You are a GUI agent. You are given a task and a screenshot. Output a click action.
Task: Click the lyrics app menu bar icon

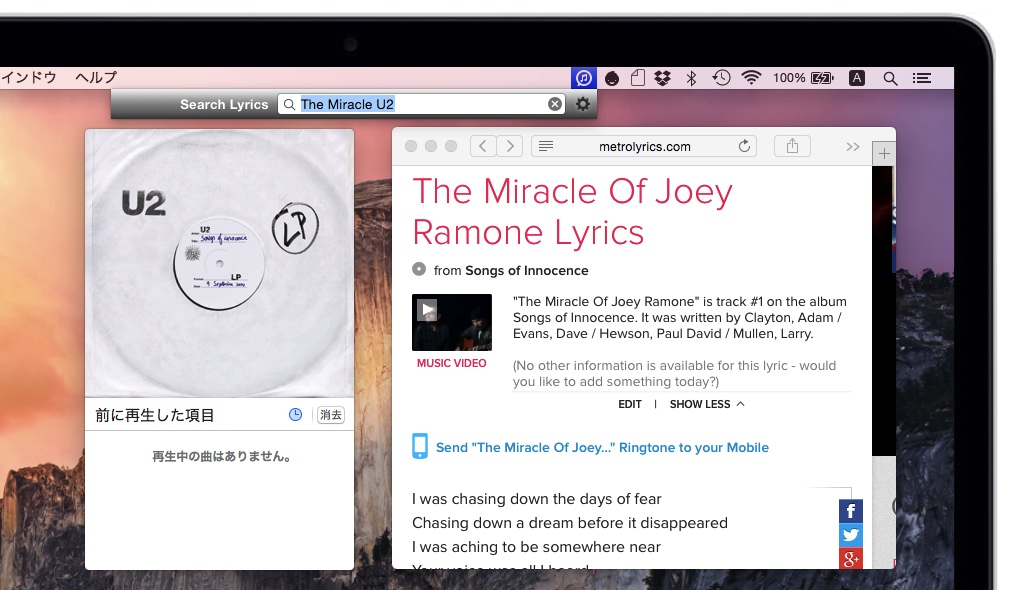(584, 78)
